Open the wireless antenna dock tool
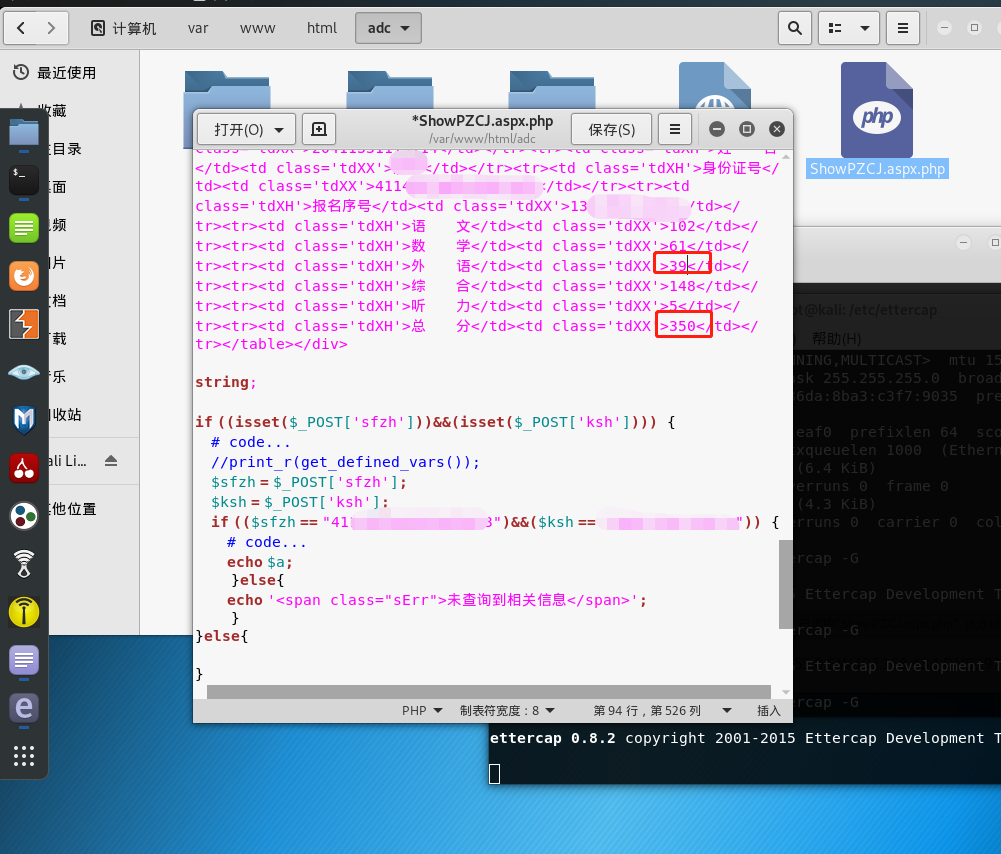The width and height of the screenshot is (1001, 854). pyautogui.click(x=24, y=564)
